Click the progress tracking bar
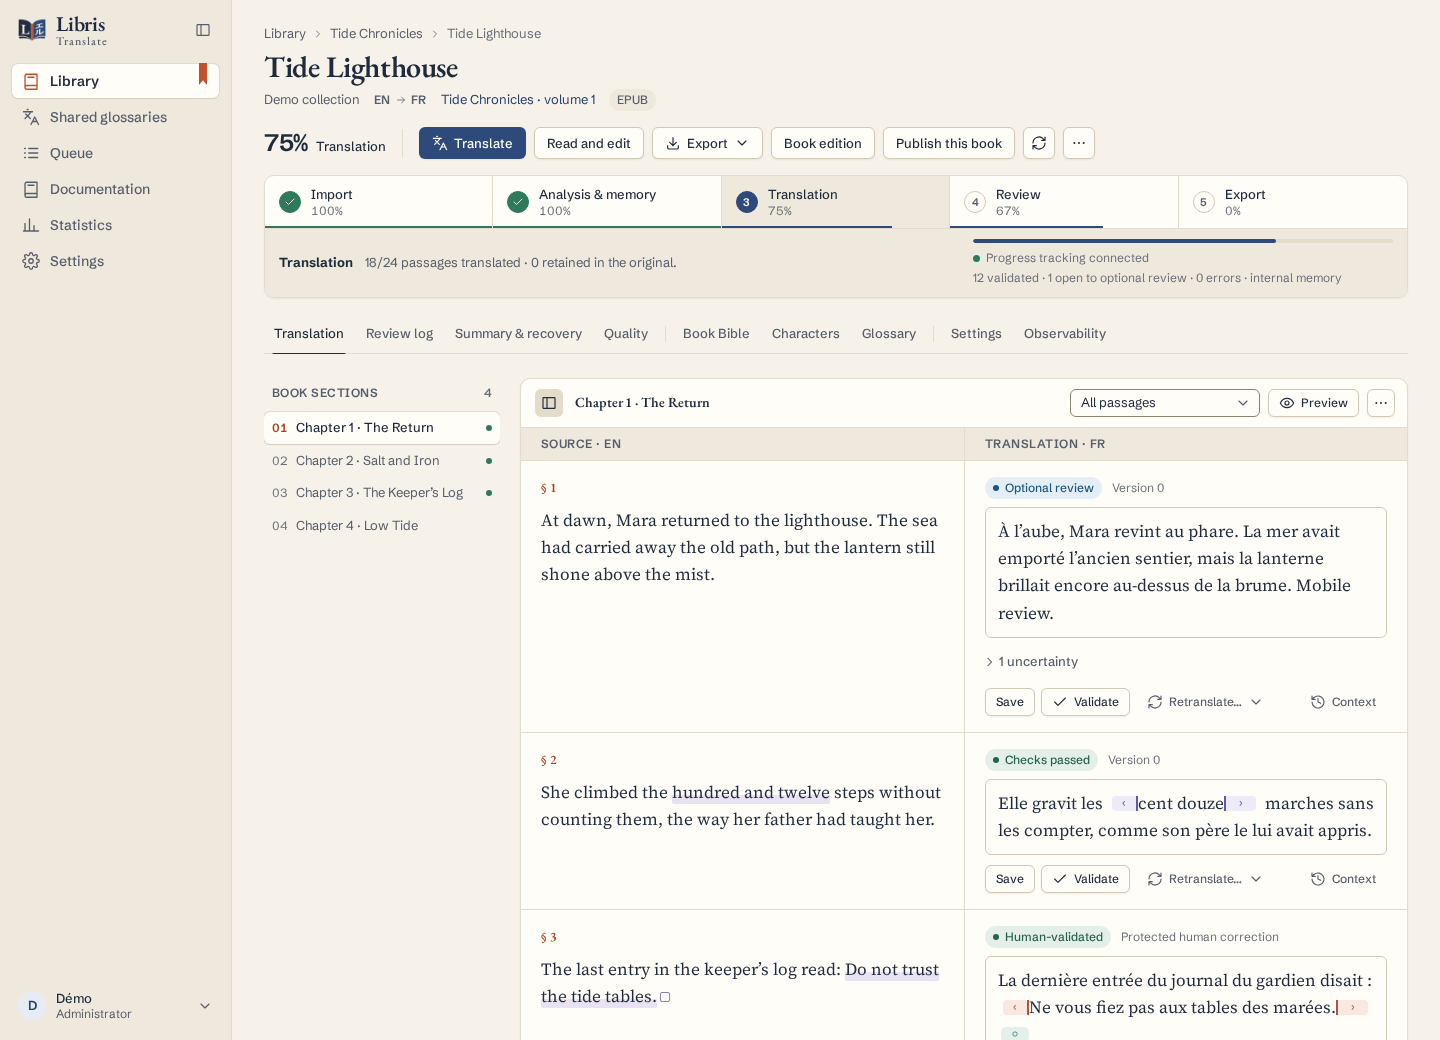The width and height of the screenshot is (1440, 1040). (1183, 241)
